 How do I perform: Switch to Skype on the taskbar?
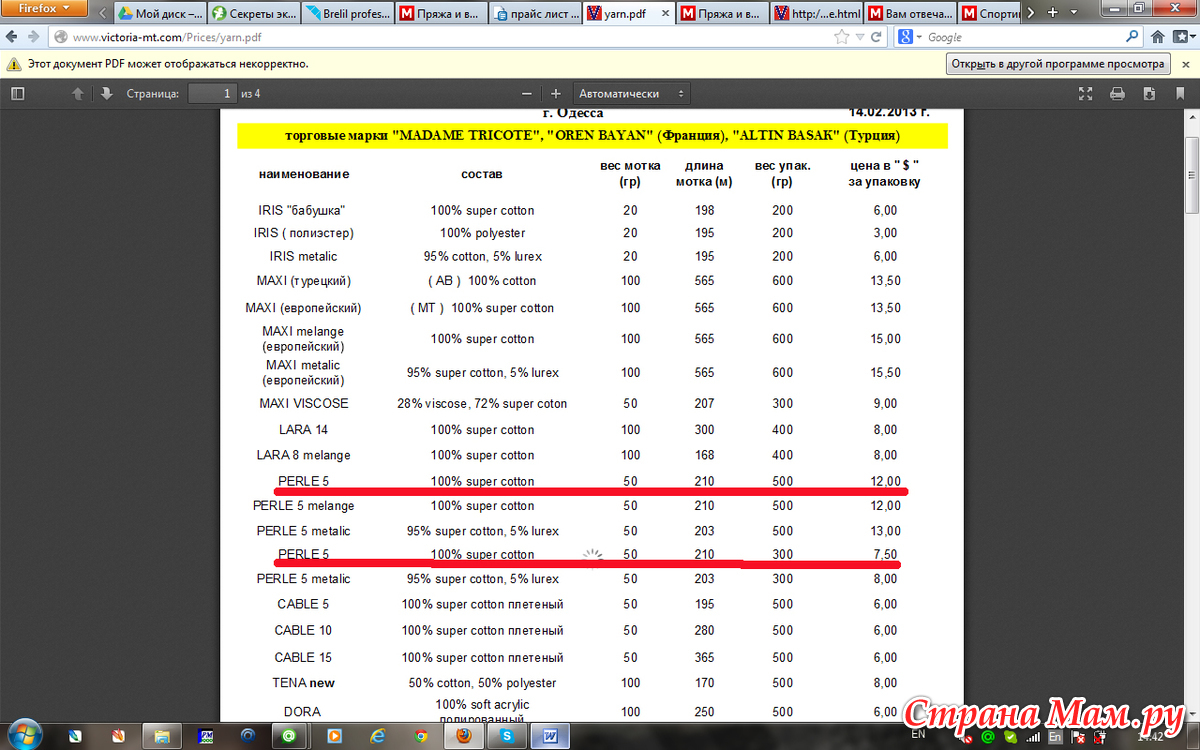pos(507,736)
